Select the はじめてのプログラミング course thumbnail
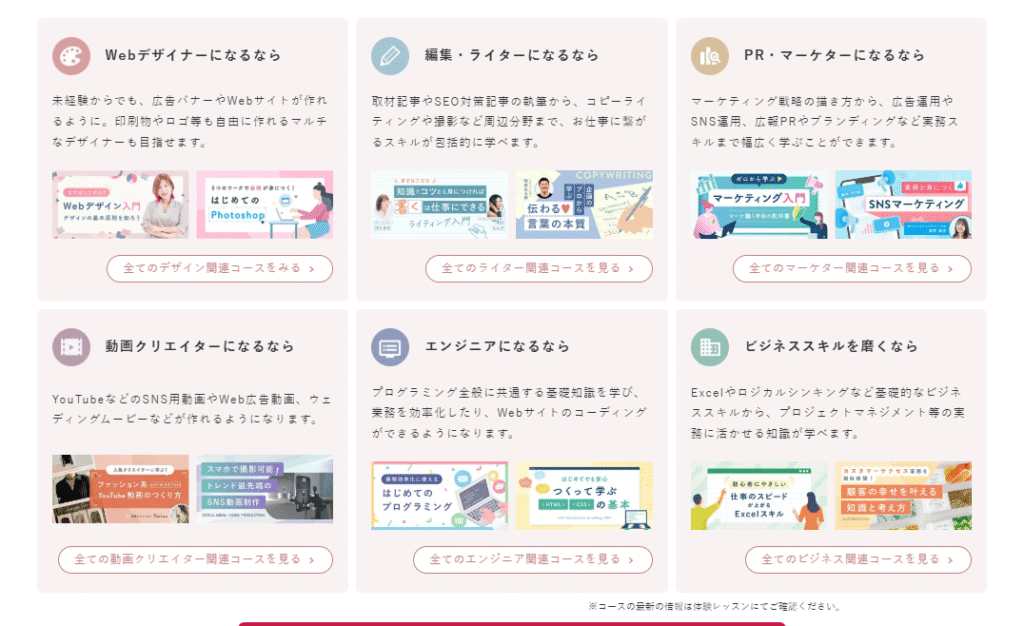 440,496
